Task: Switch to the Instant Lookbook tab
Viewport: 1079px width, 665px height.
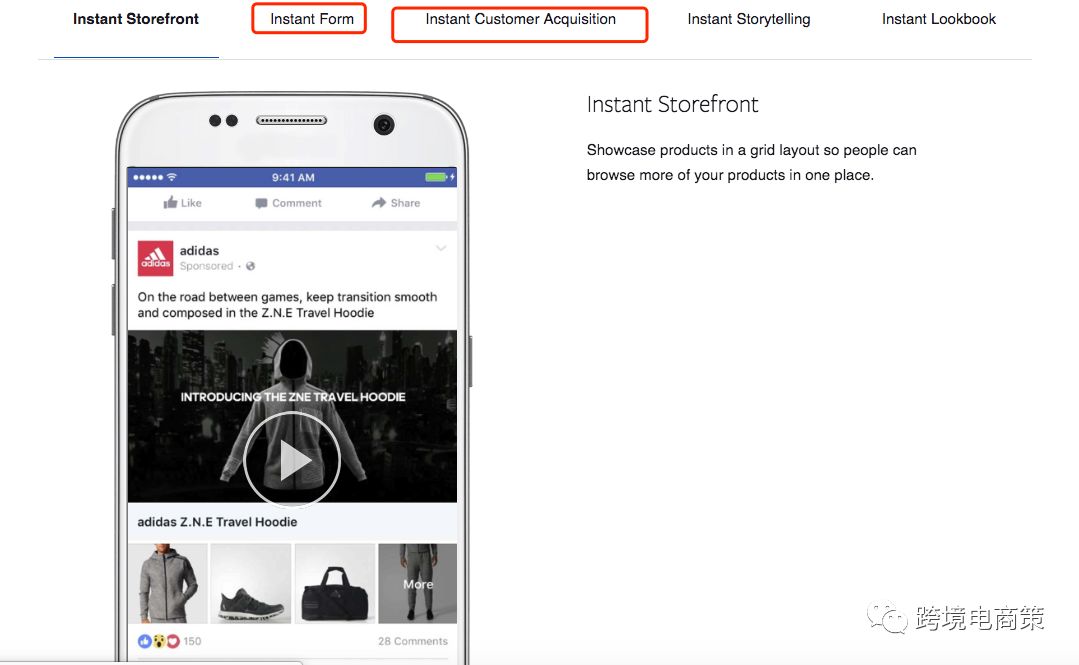Action: tap(937, 18)
